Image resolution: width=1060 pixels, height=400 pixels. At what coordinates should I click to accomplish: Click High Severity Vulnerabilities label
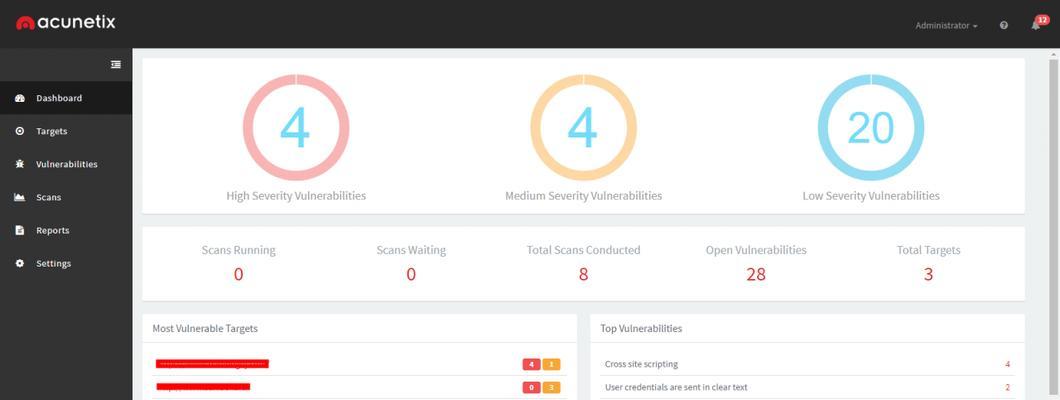click(296, 196)
